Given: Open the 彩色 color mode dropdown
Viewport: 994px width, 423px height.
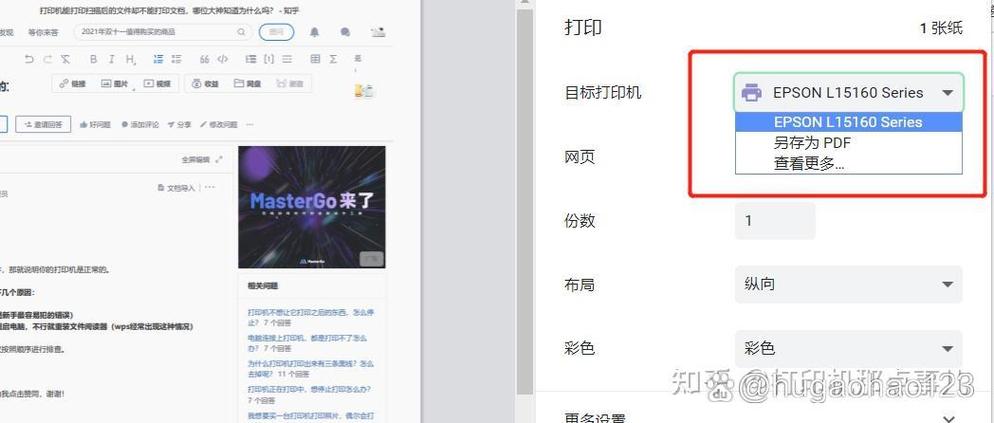Looking at the screenshot, I should click(849, 348).
